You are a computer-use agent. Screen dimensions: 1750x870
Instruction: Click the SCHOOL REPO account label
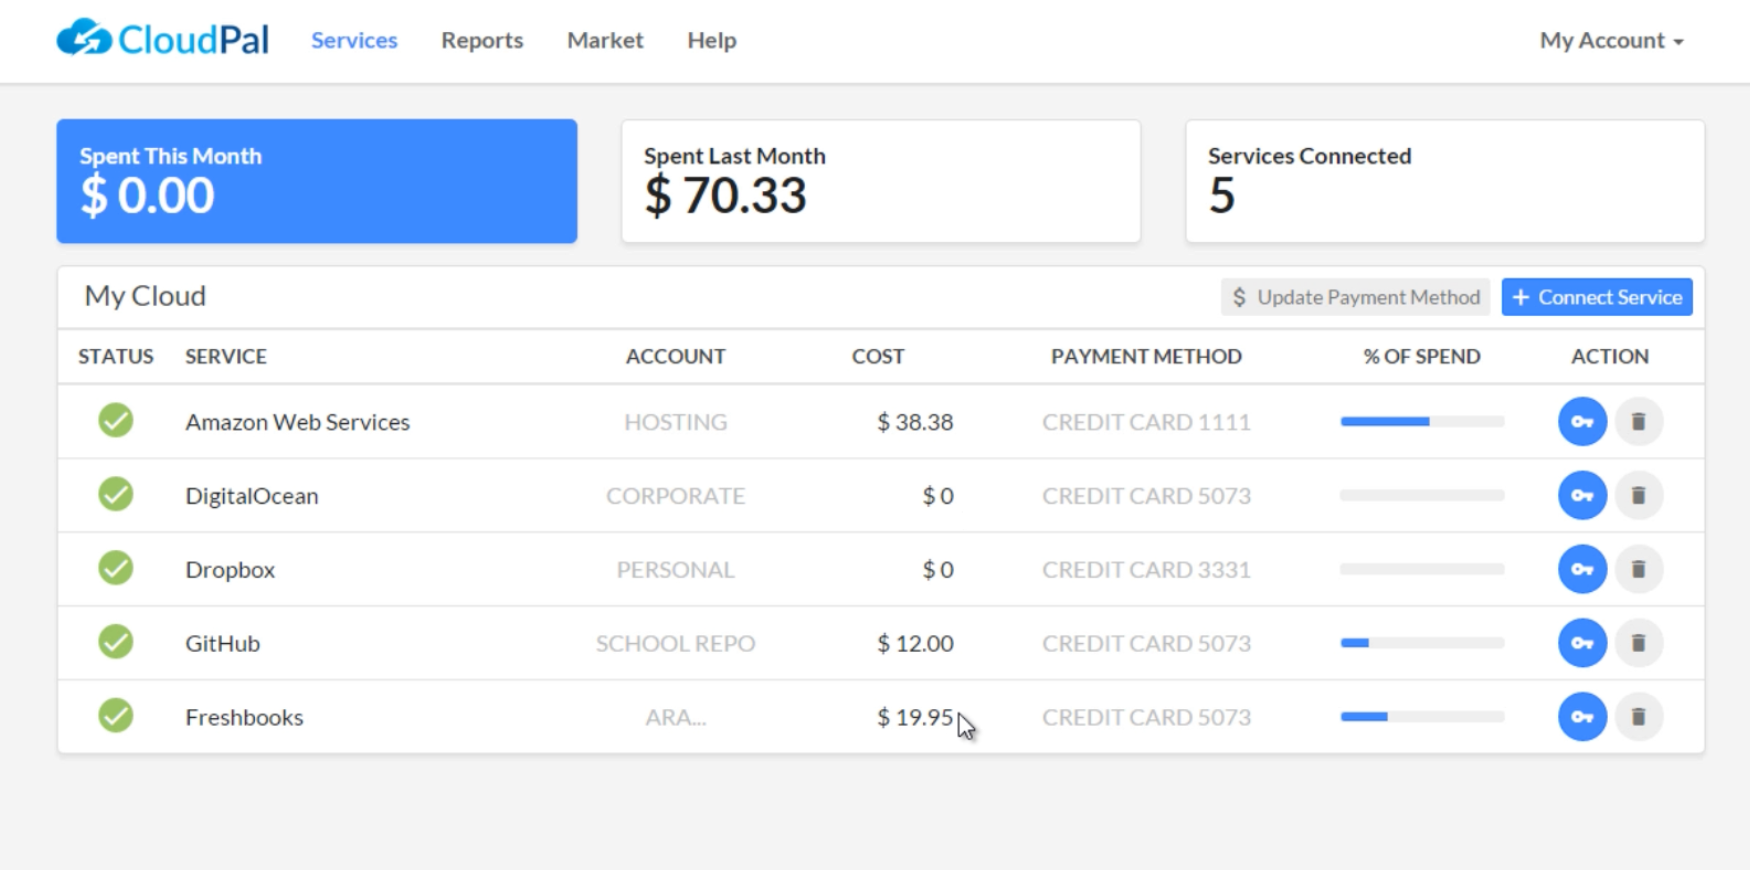coord(675,644)
